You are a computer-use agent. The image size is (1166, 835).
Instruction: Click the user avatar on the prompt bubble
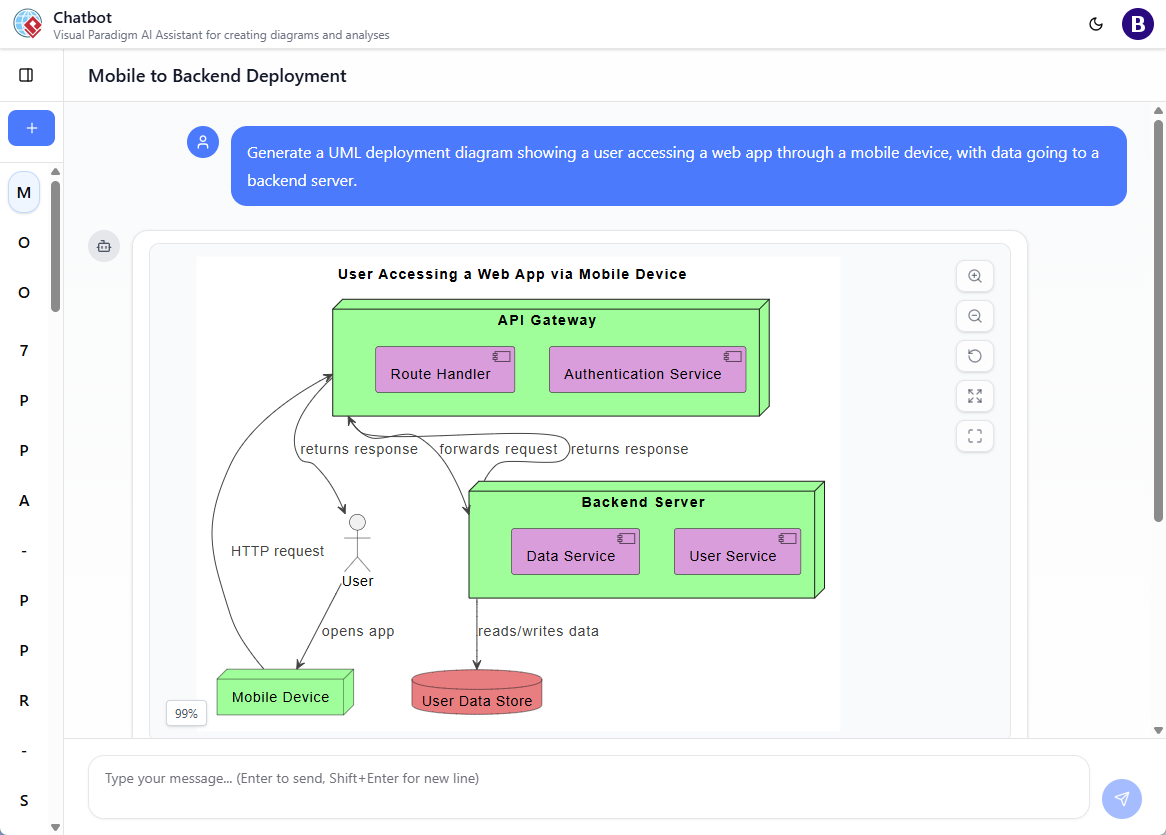[x=203, y=142]
